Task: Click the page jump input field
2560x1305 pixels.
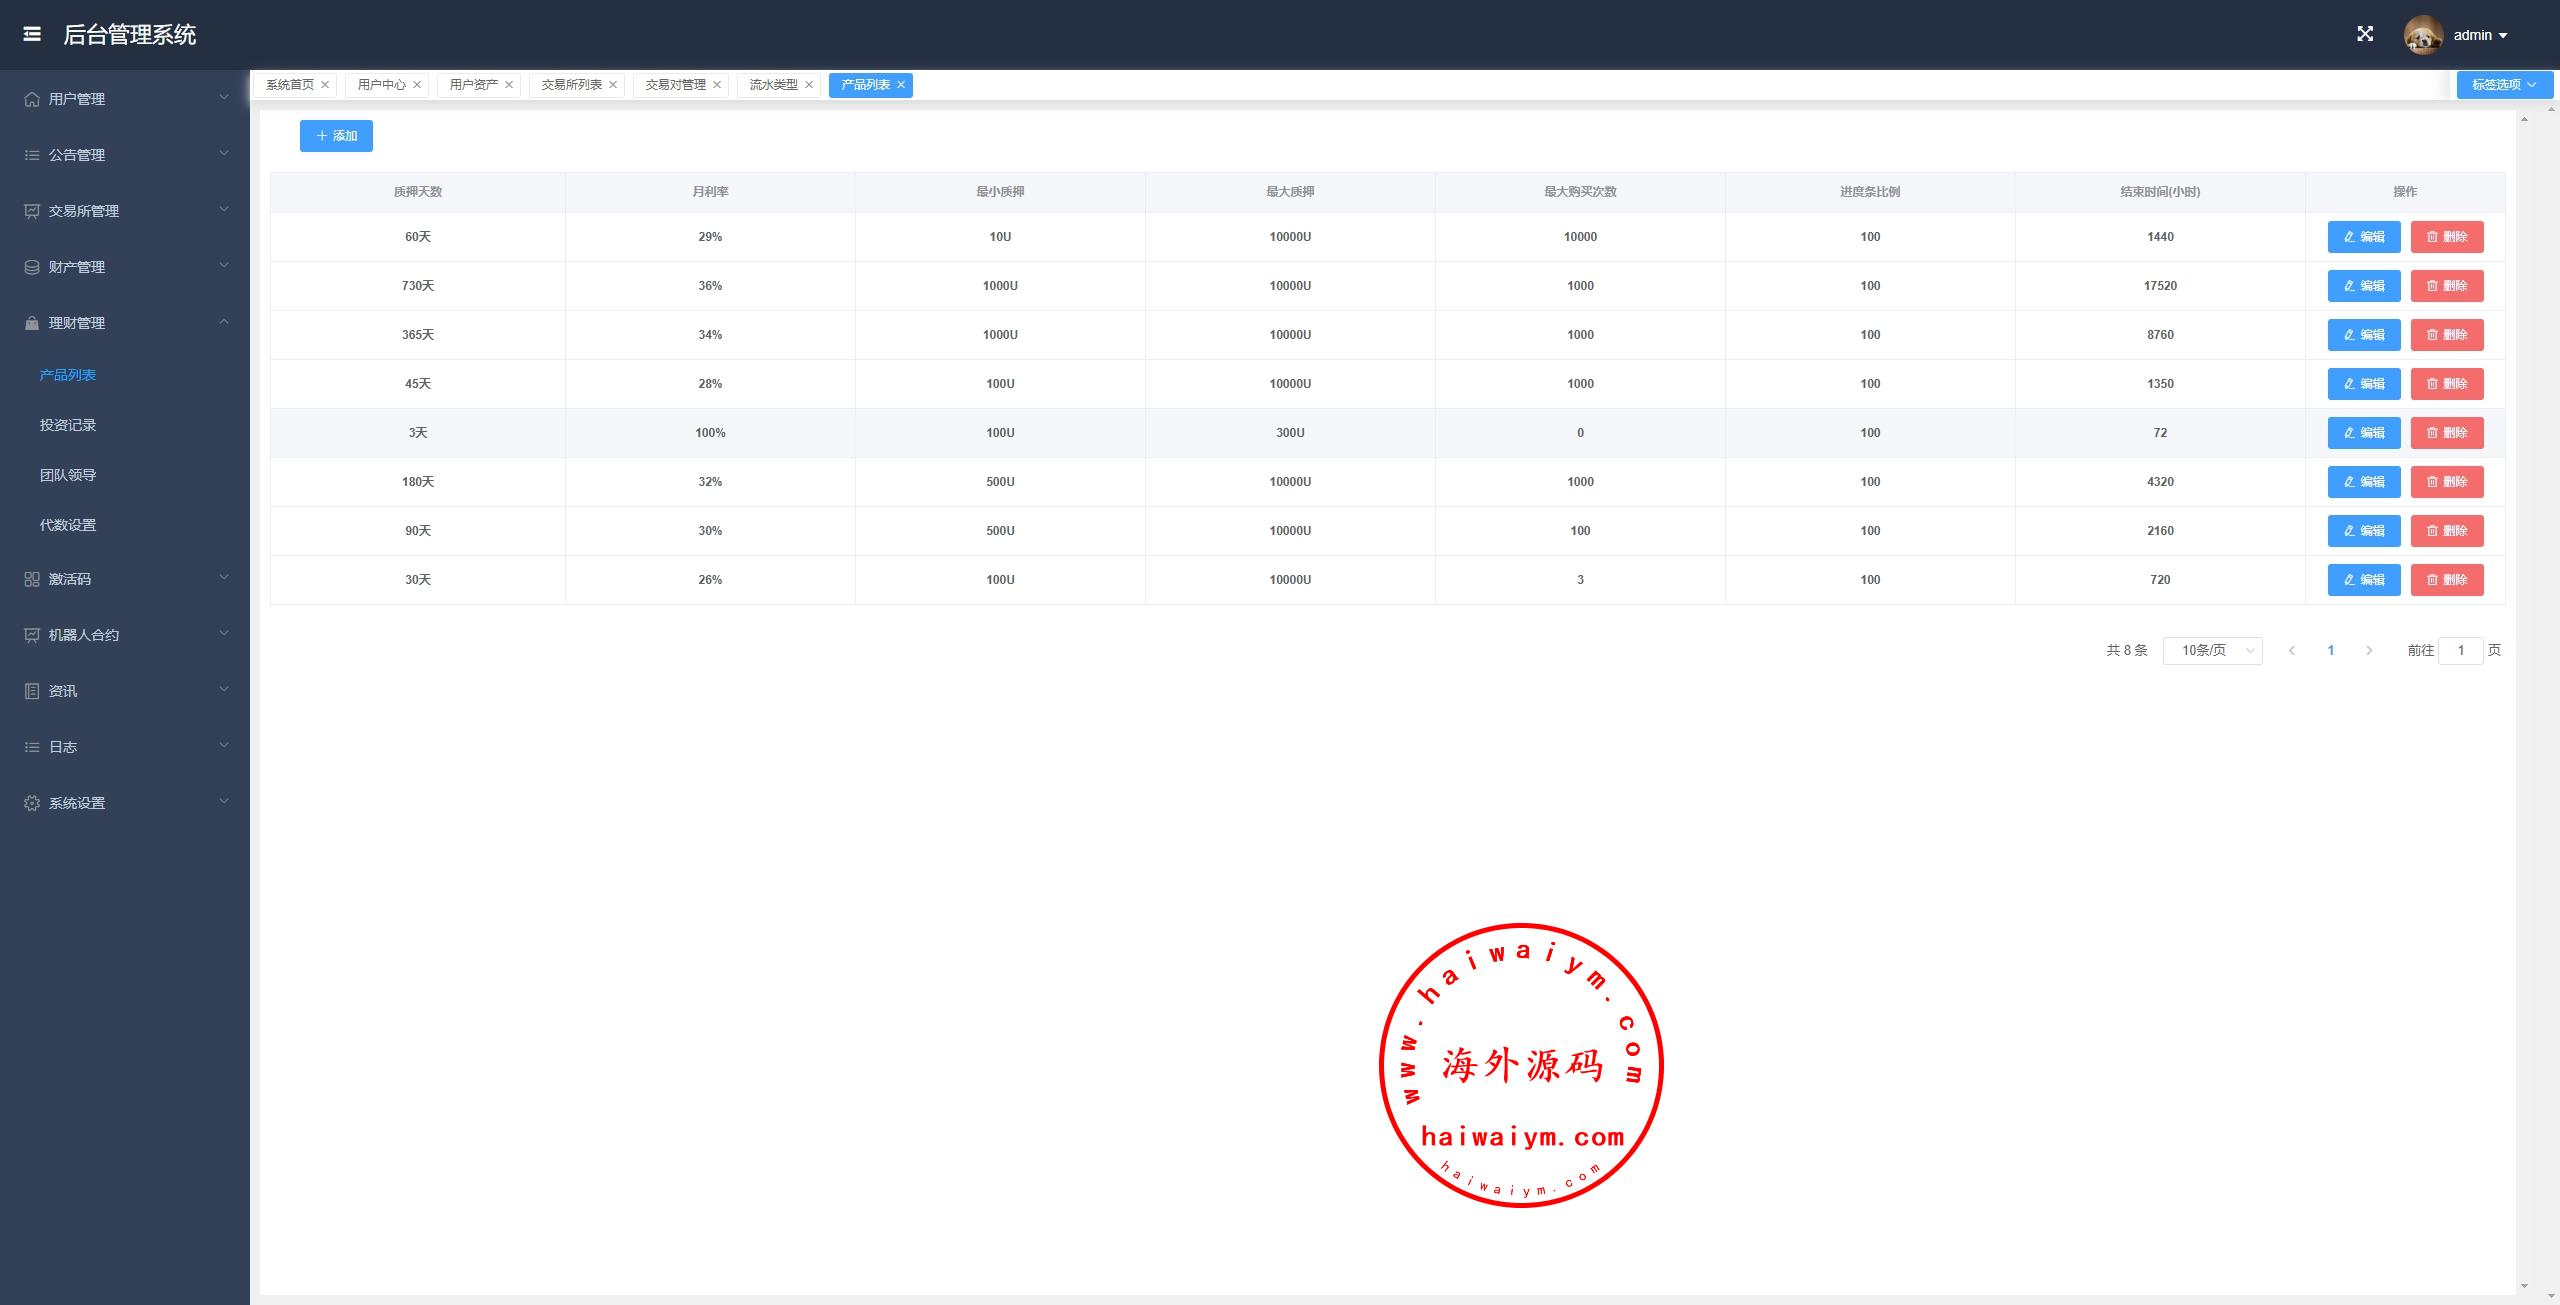Action: [x=2460, y=650]
